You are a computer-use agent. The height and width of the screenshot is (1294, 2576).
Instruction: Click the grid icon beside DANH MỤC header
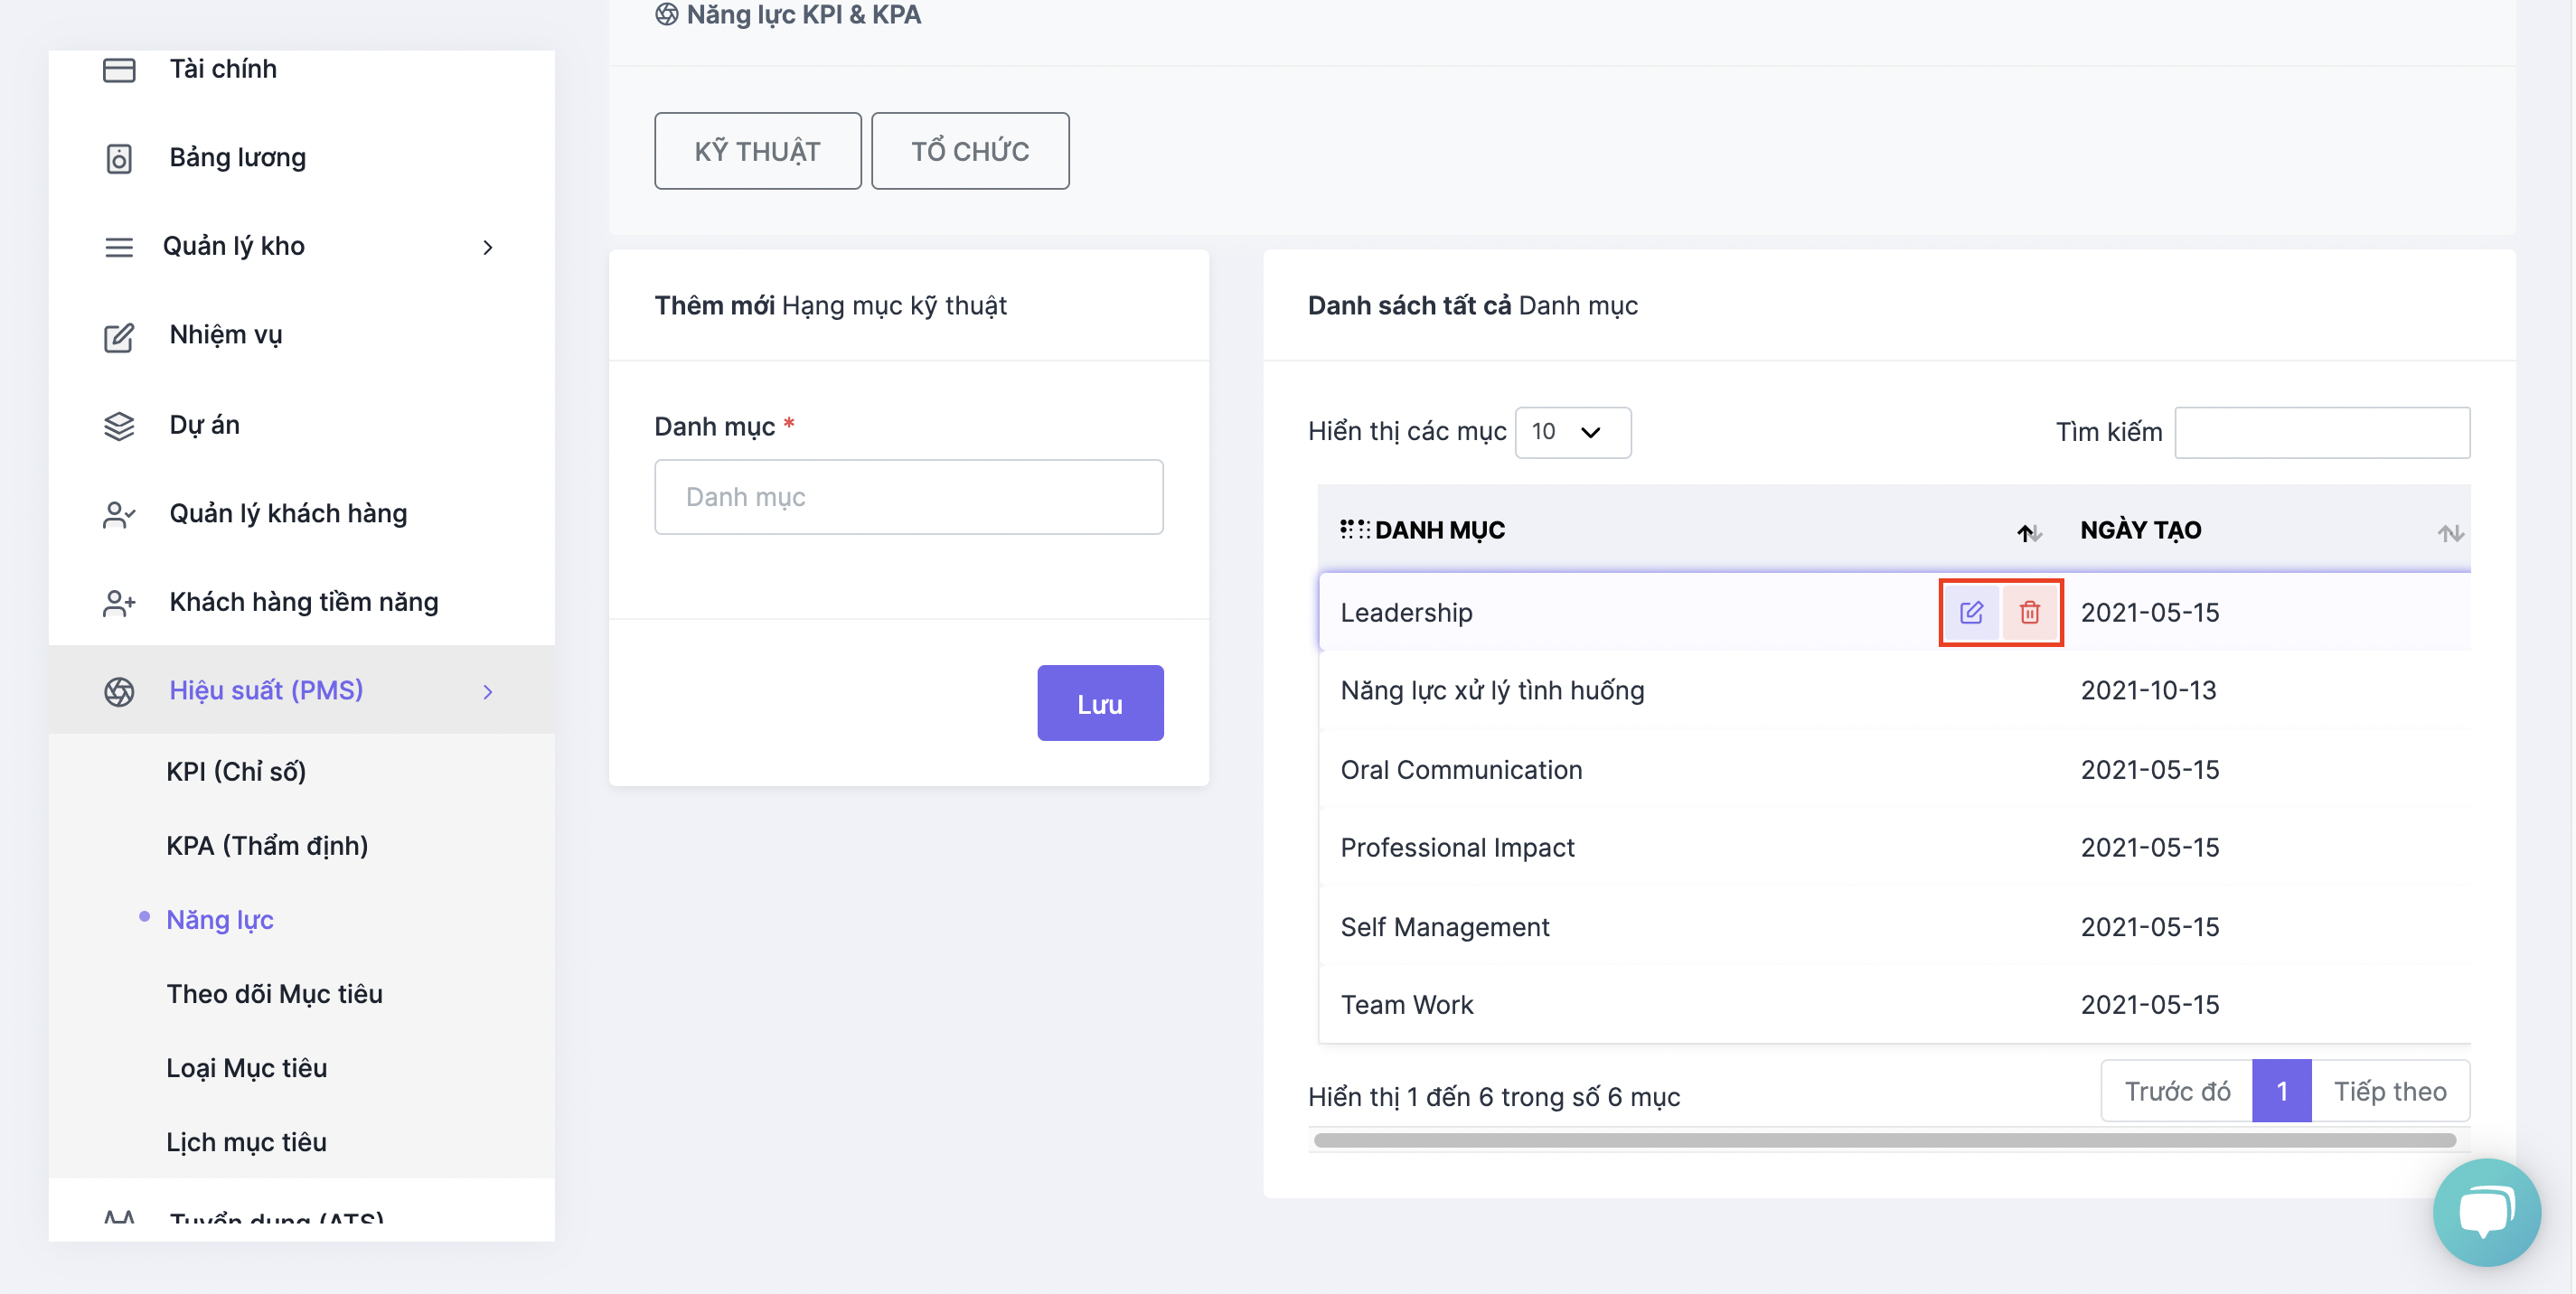coord(1354,529)
